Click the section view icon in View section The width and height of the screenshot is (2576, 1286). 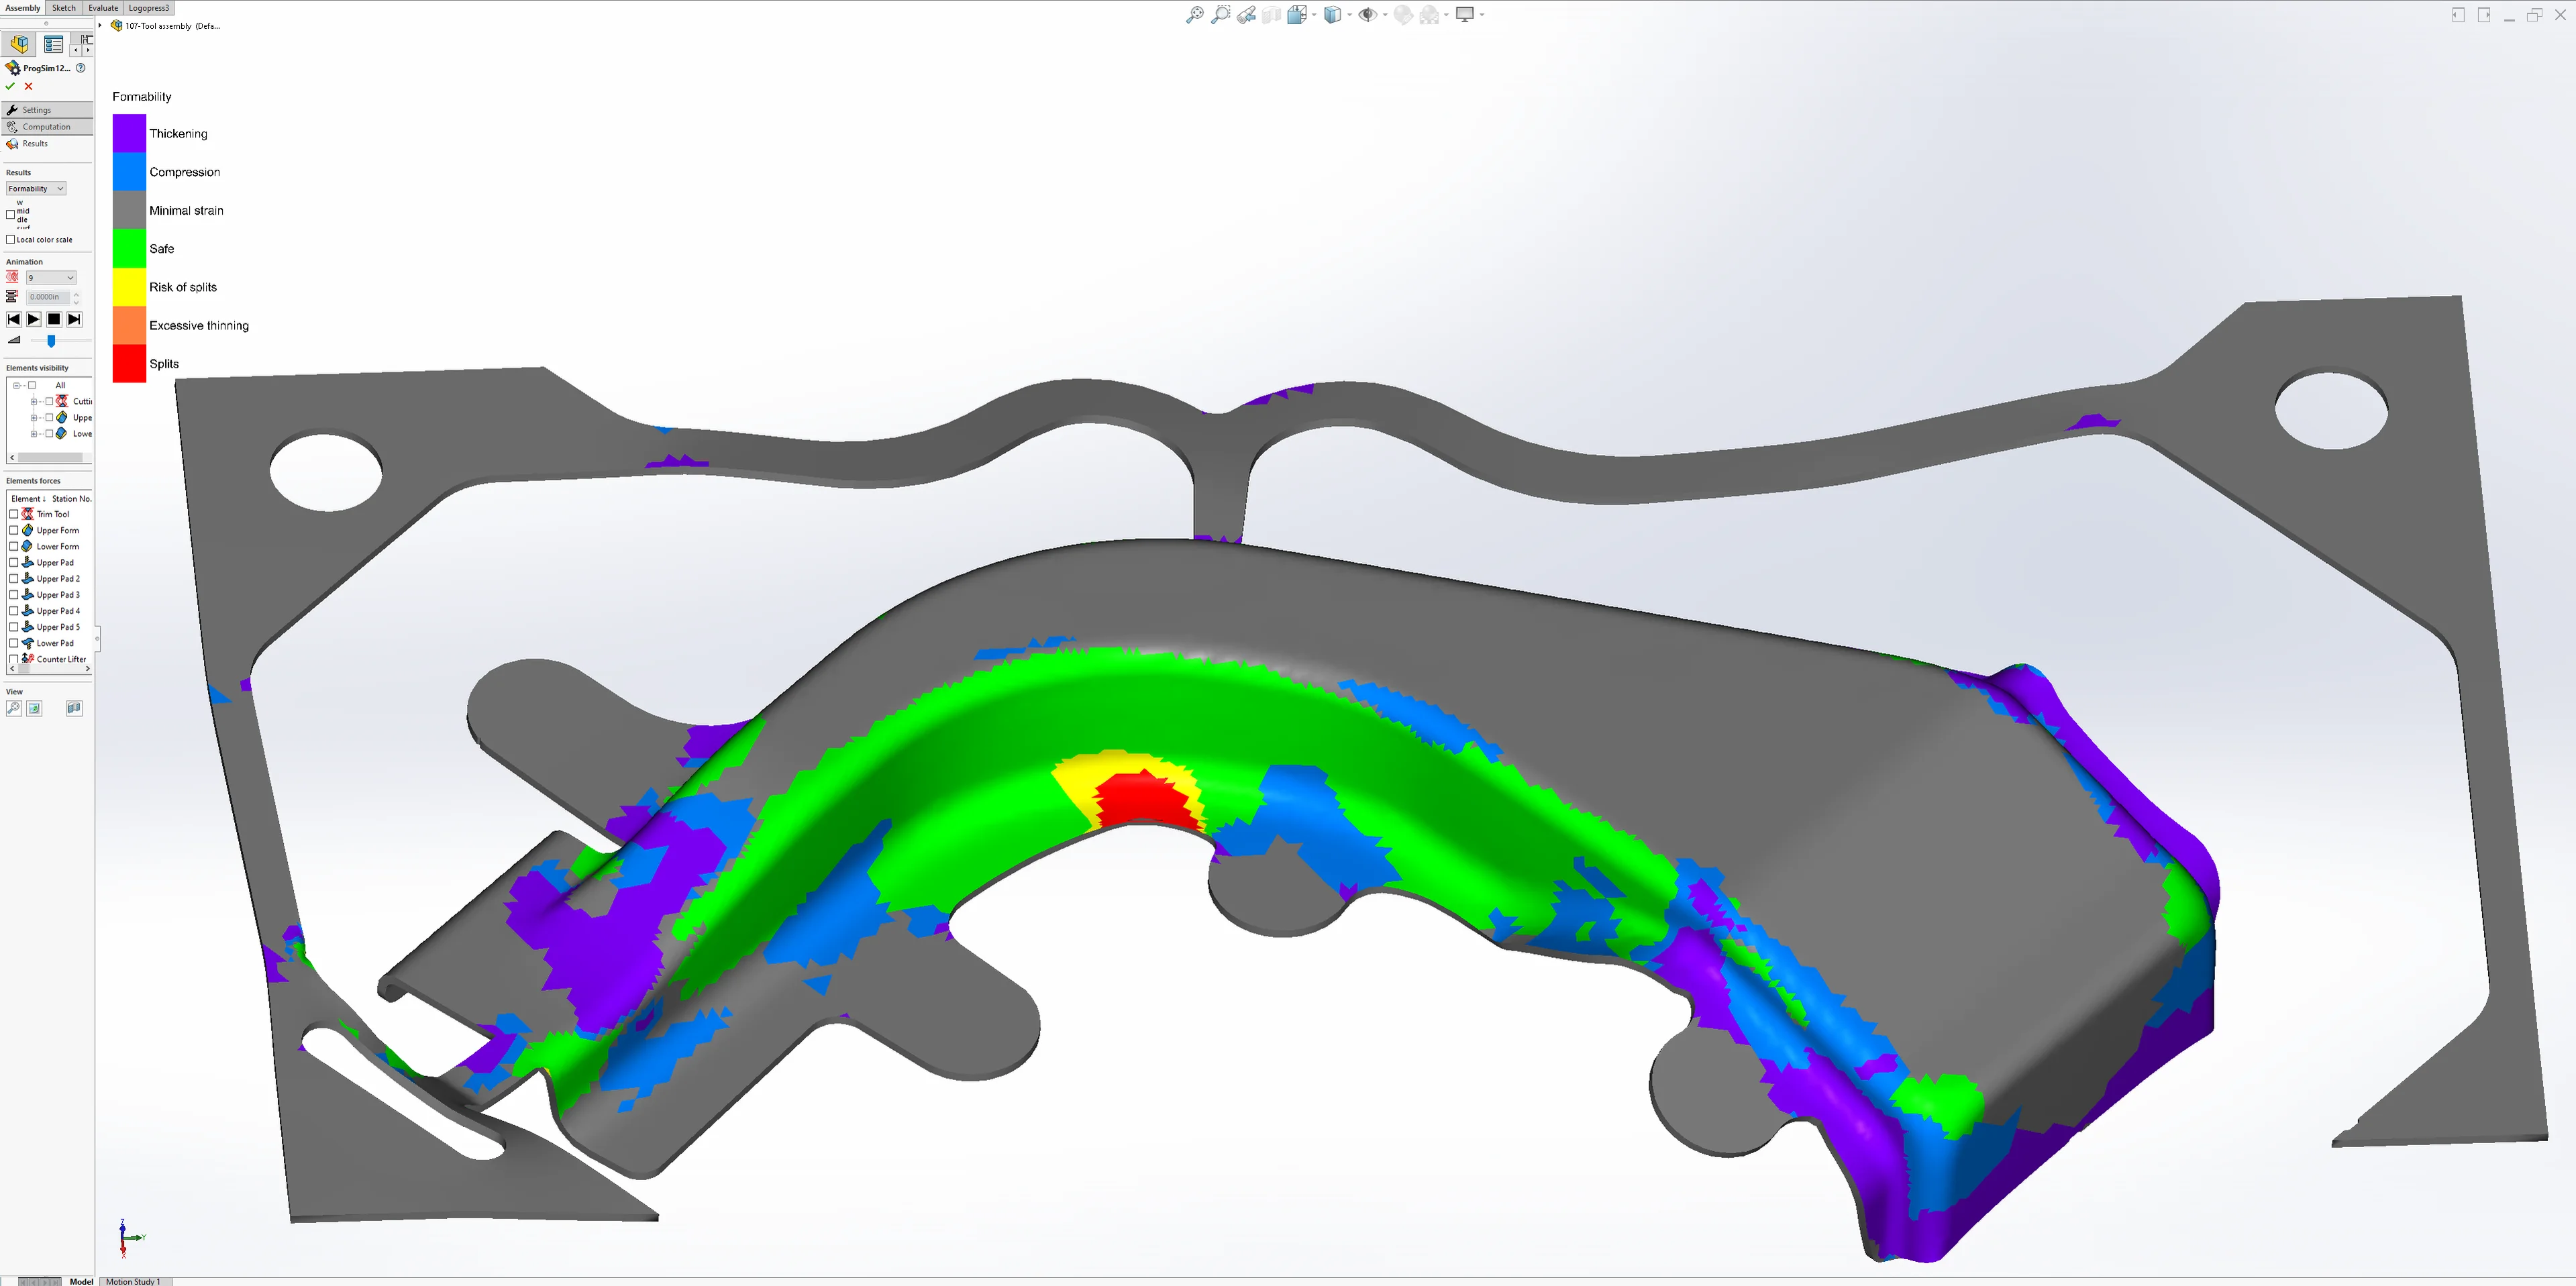coord(74,708)
